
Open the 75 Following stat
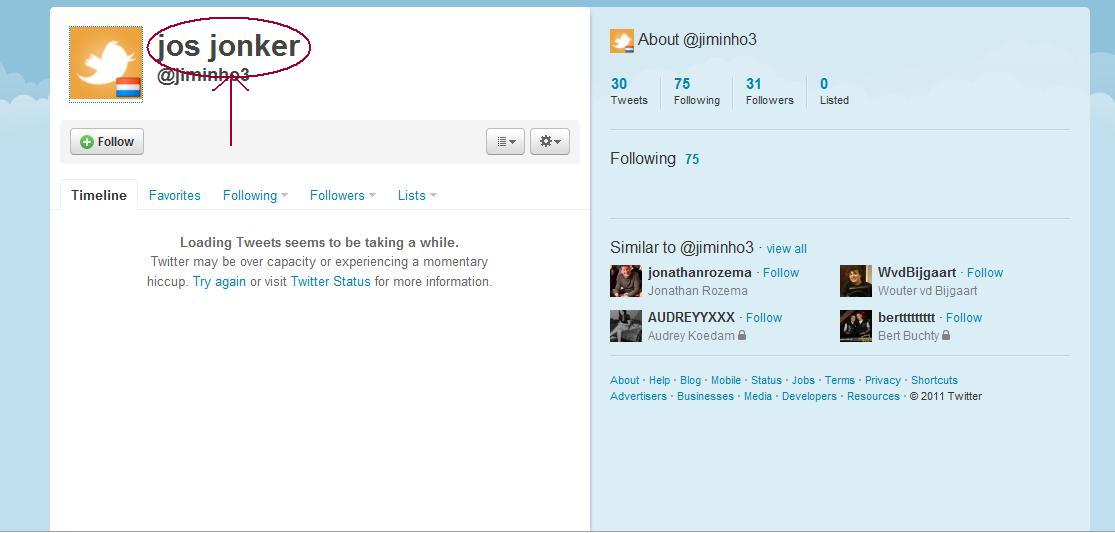coord(697,92)
